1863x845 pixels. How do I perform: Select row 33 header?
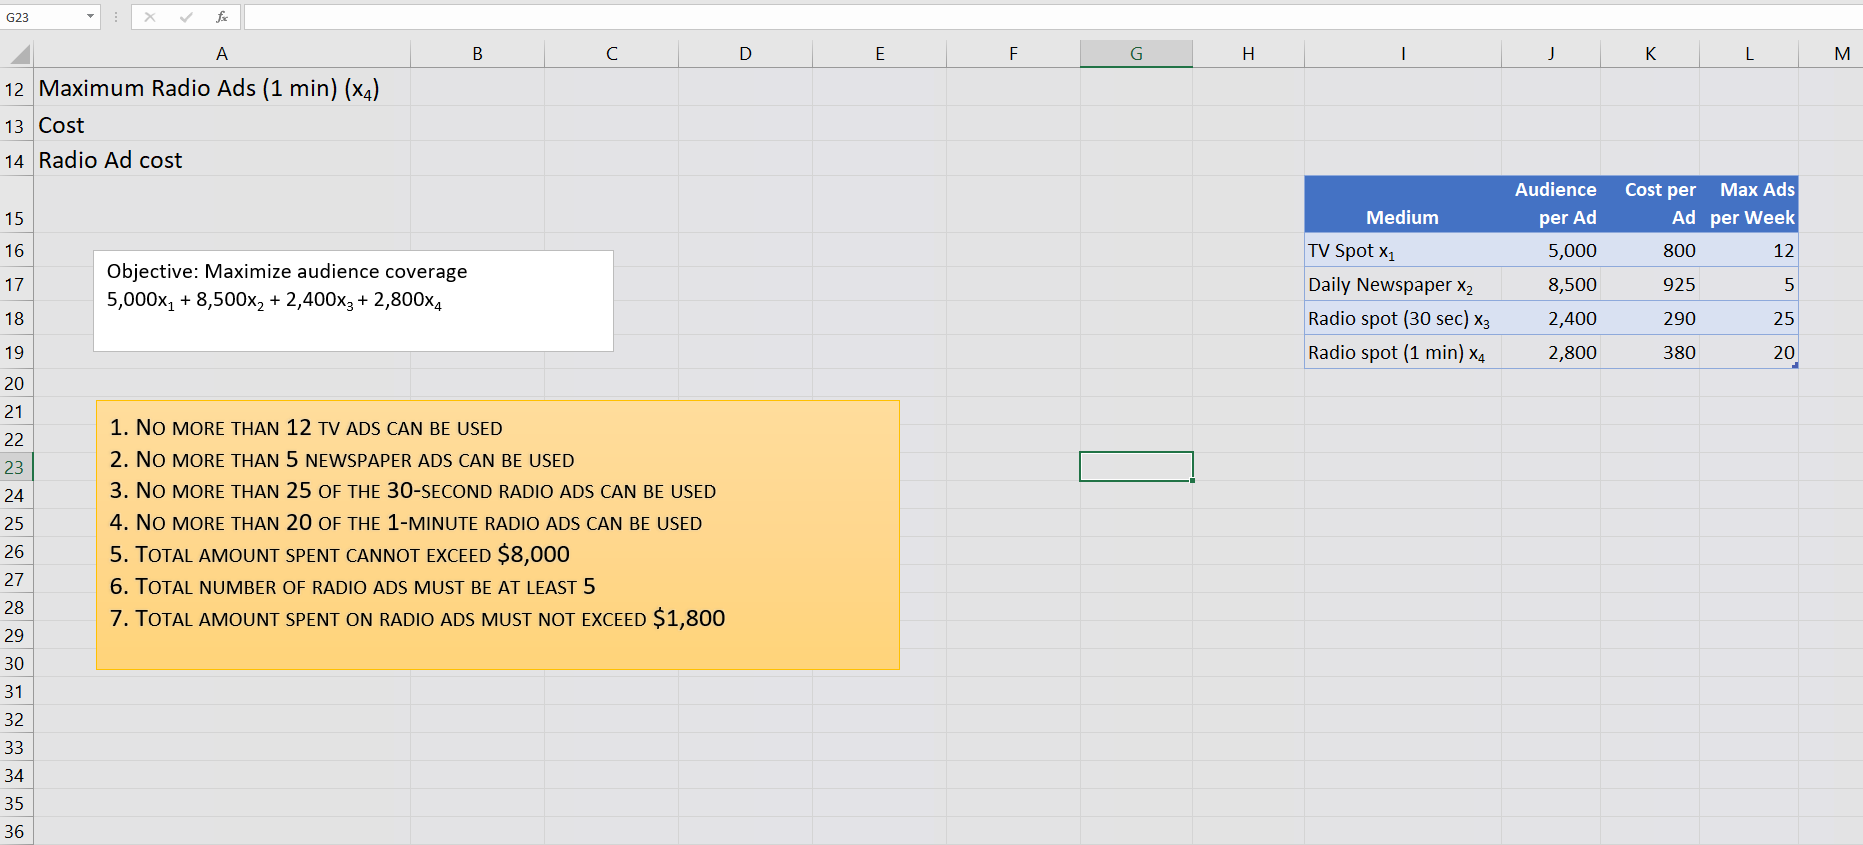tap(16, 747)
